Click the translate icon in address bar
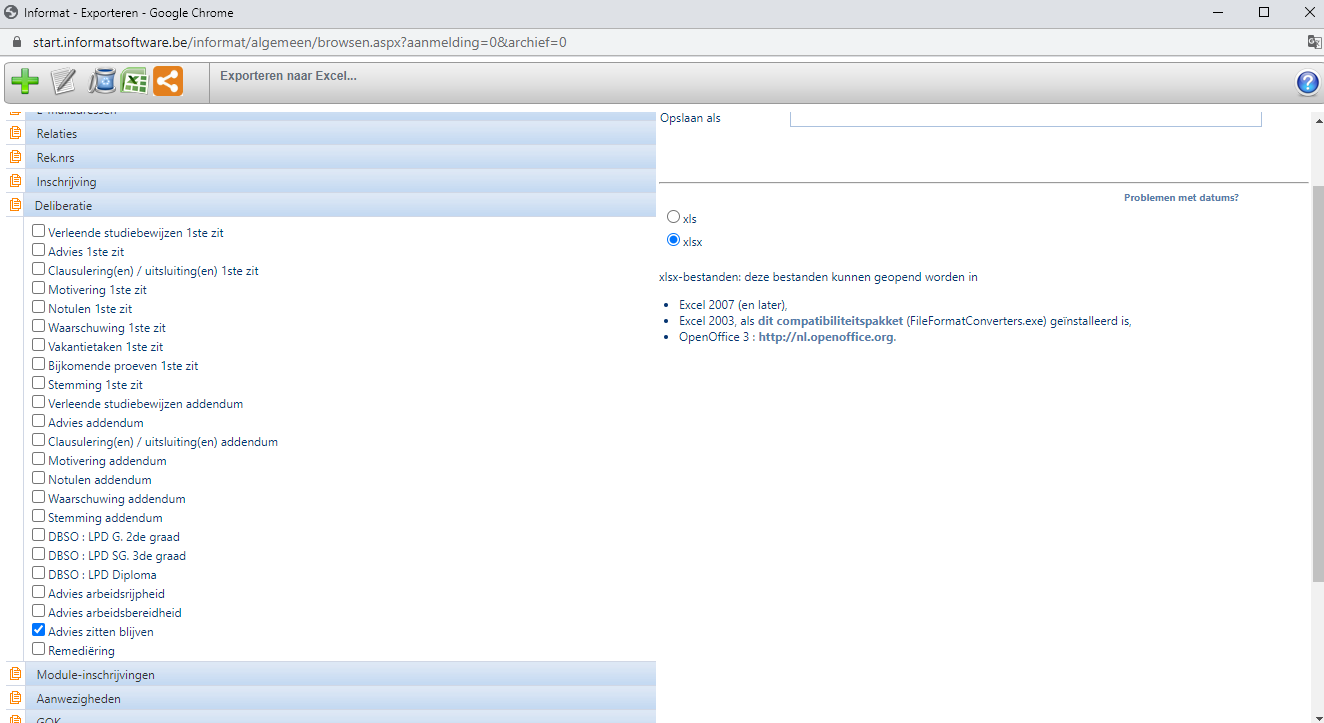 pos(1314,42)
